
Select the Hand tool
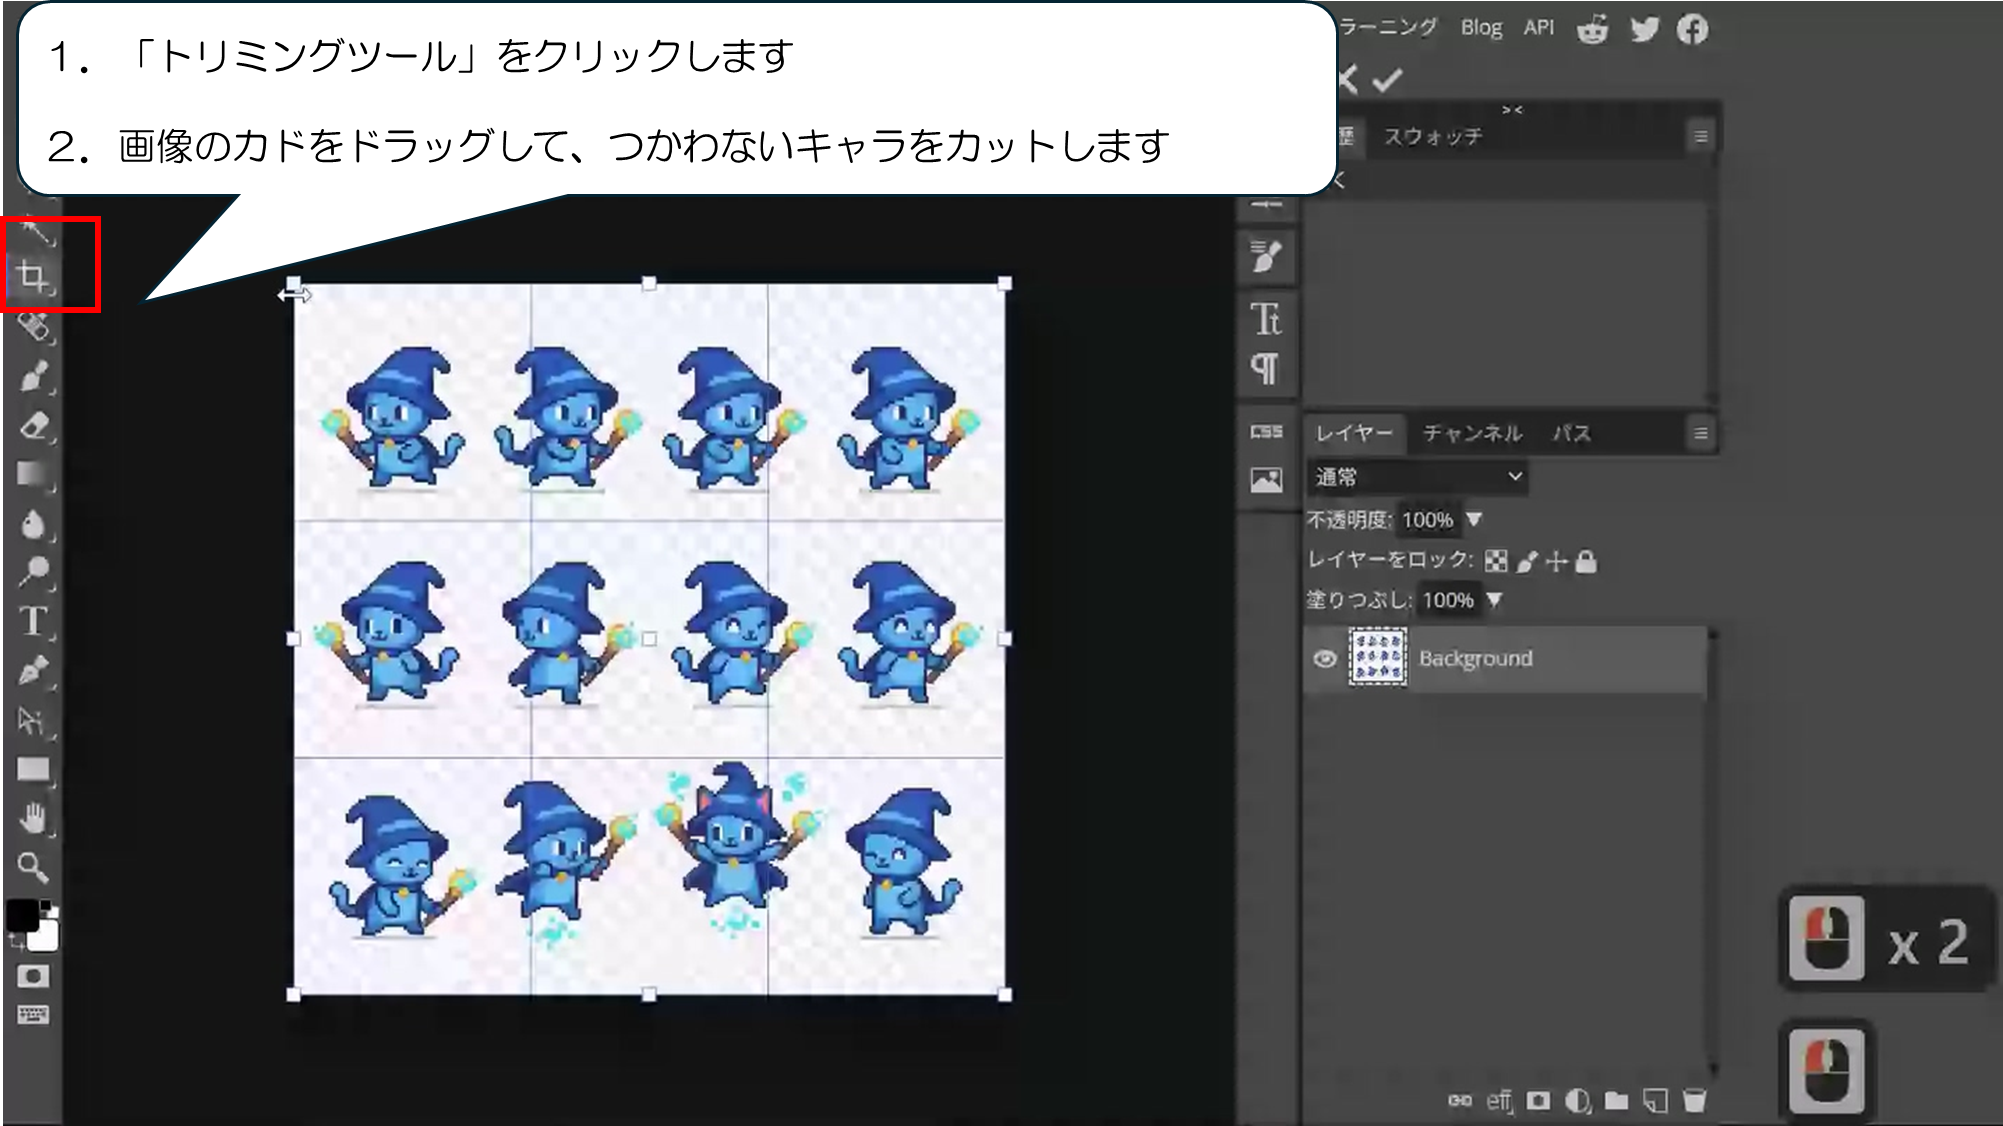pyautogui.click(x=33, y=819)
